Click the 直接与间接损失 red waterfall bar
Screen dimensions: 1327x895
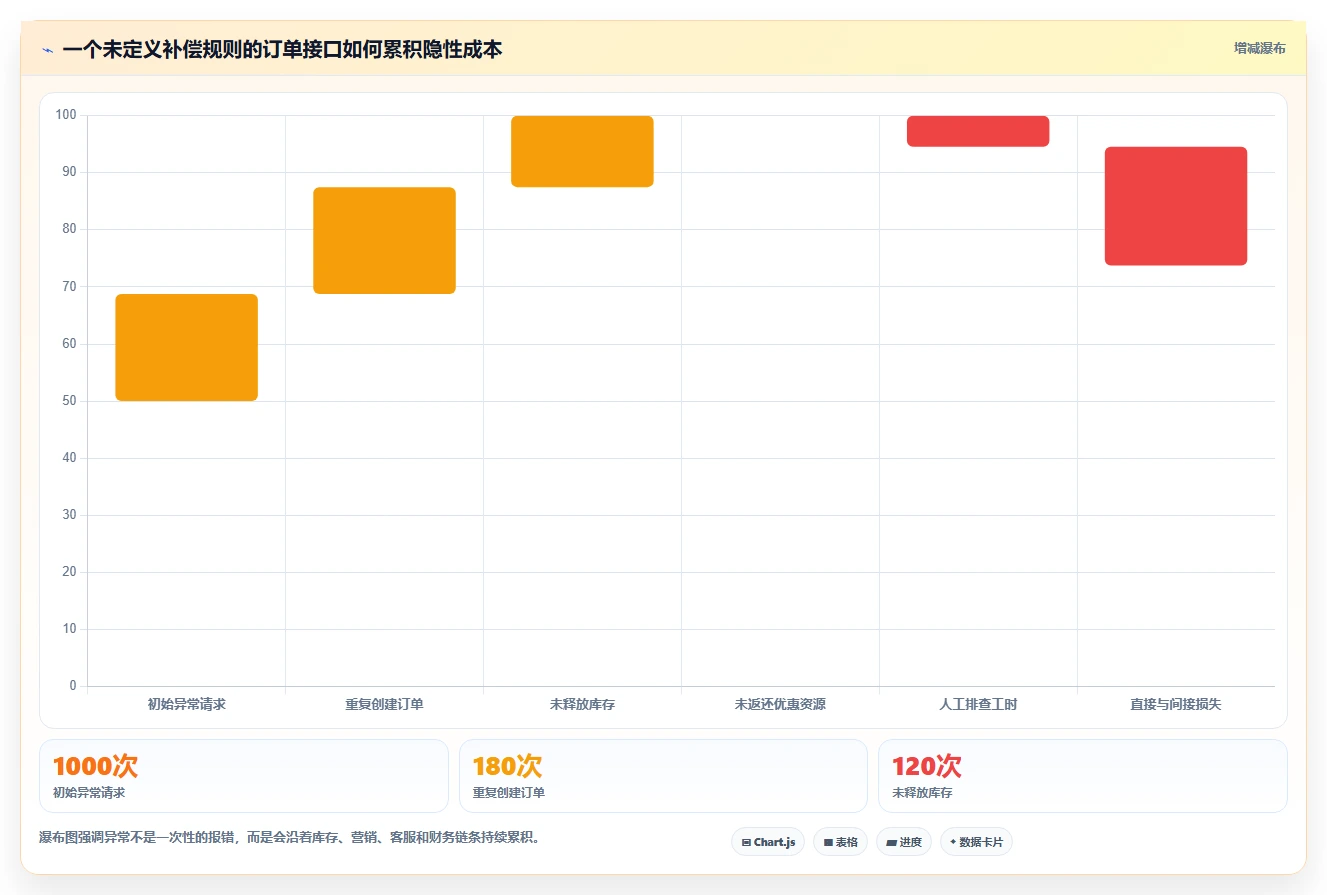pos(1176,206)
